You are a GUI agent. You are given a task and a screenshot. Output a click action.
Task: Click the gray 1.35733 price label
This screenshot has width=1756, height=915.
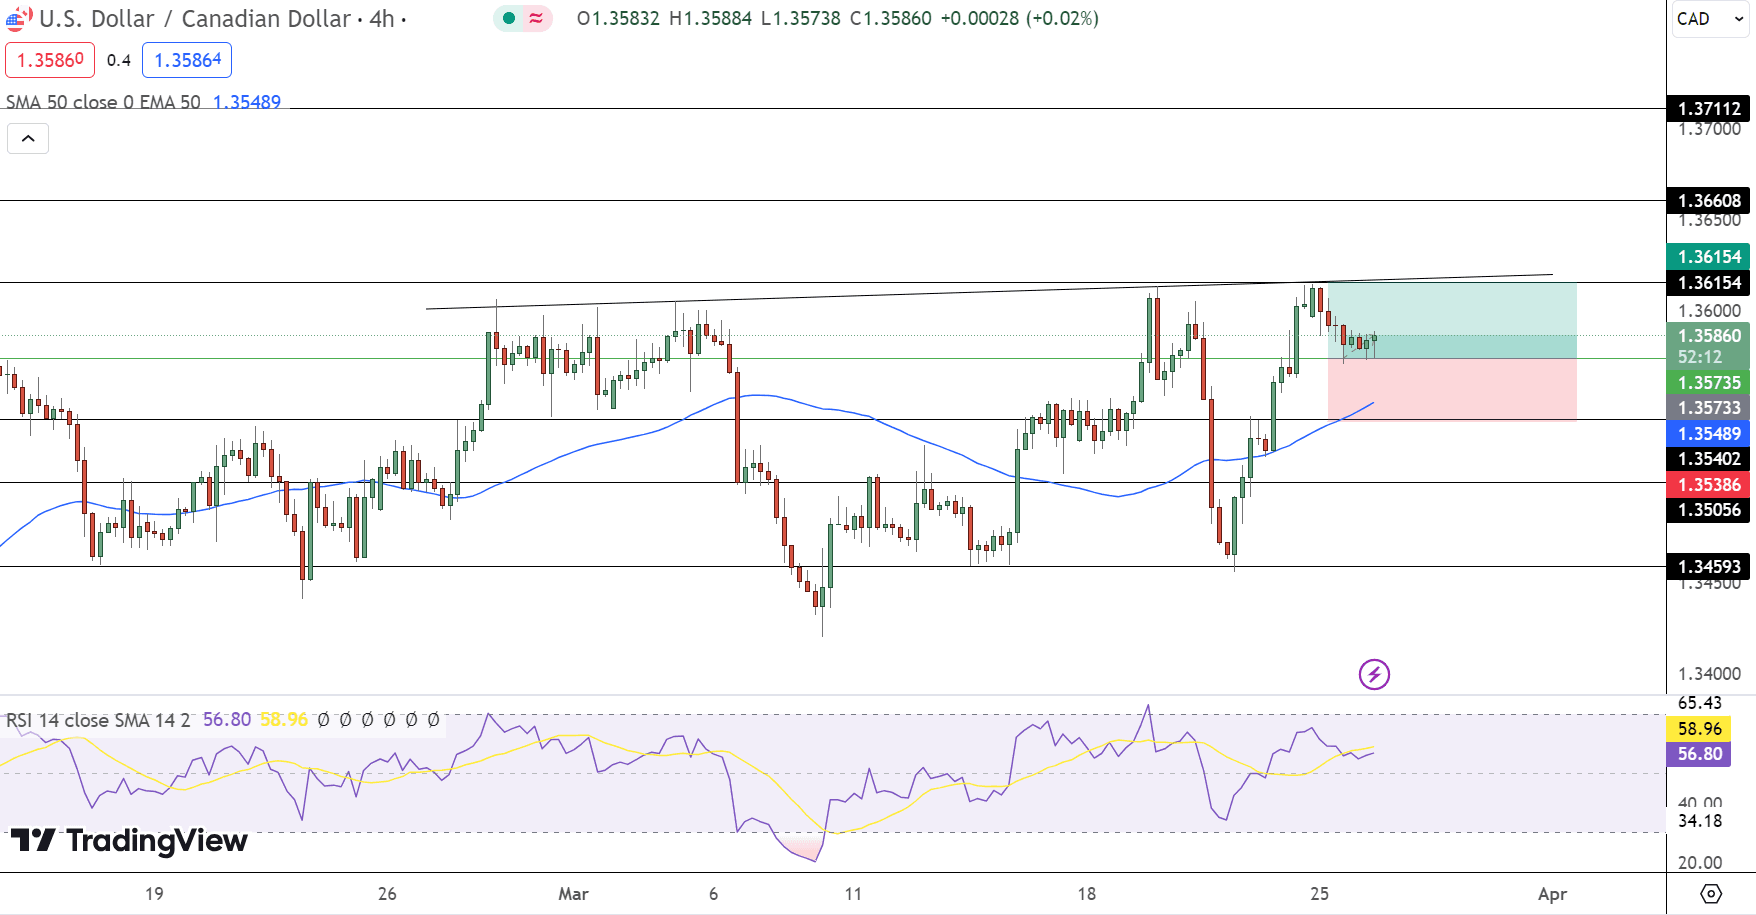(x=1708, y=408)
